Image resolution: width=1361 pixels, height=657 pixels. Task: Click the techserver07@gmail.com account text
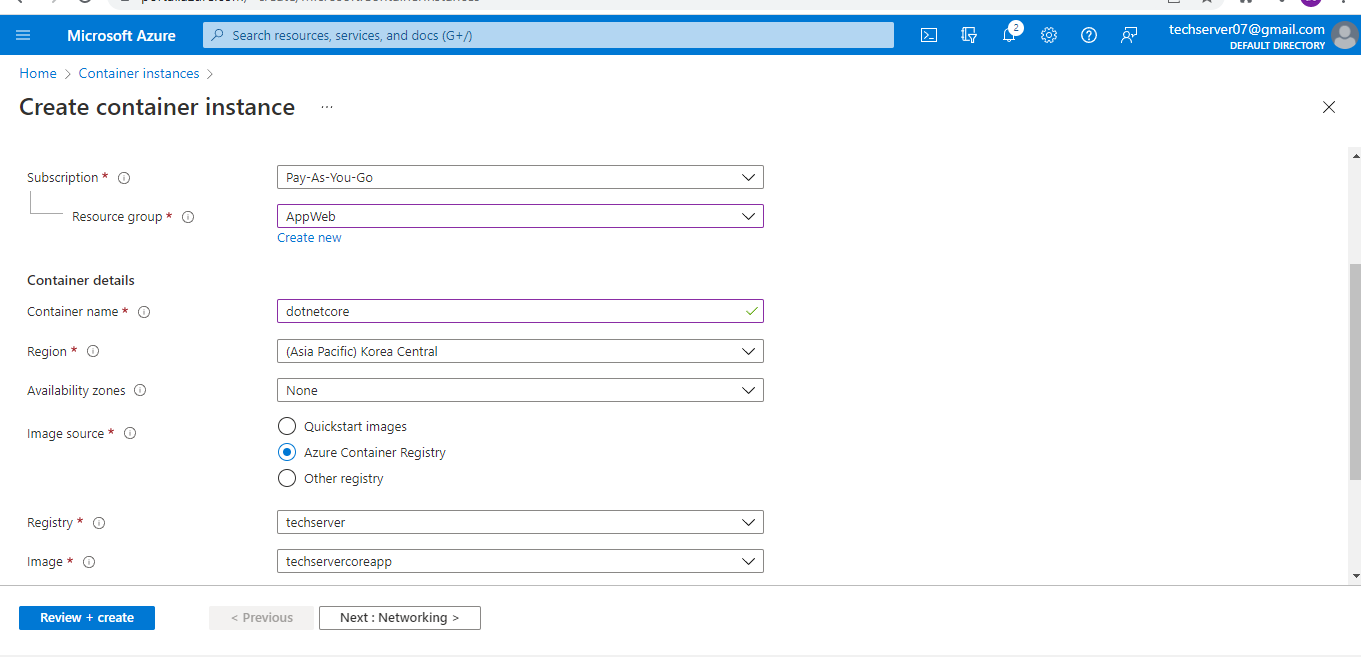coord(1247,29)
